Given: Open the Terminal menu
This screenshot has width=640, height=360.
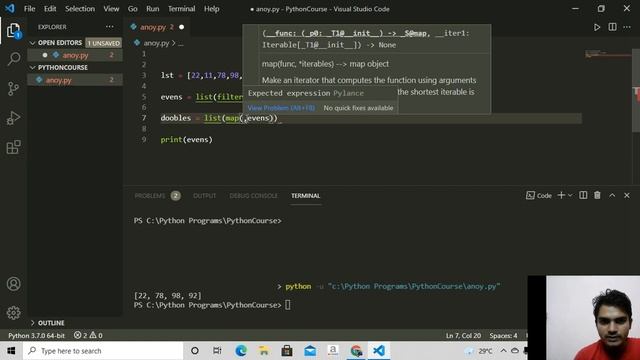Looking at the screenshot, I should tap(182, 9).
